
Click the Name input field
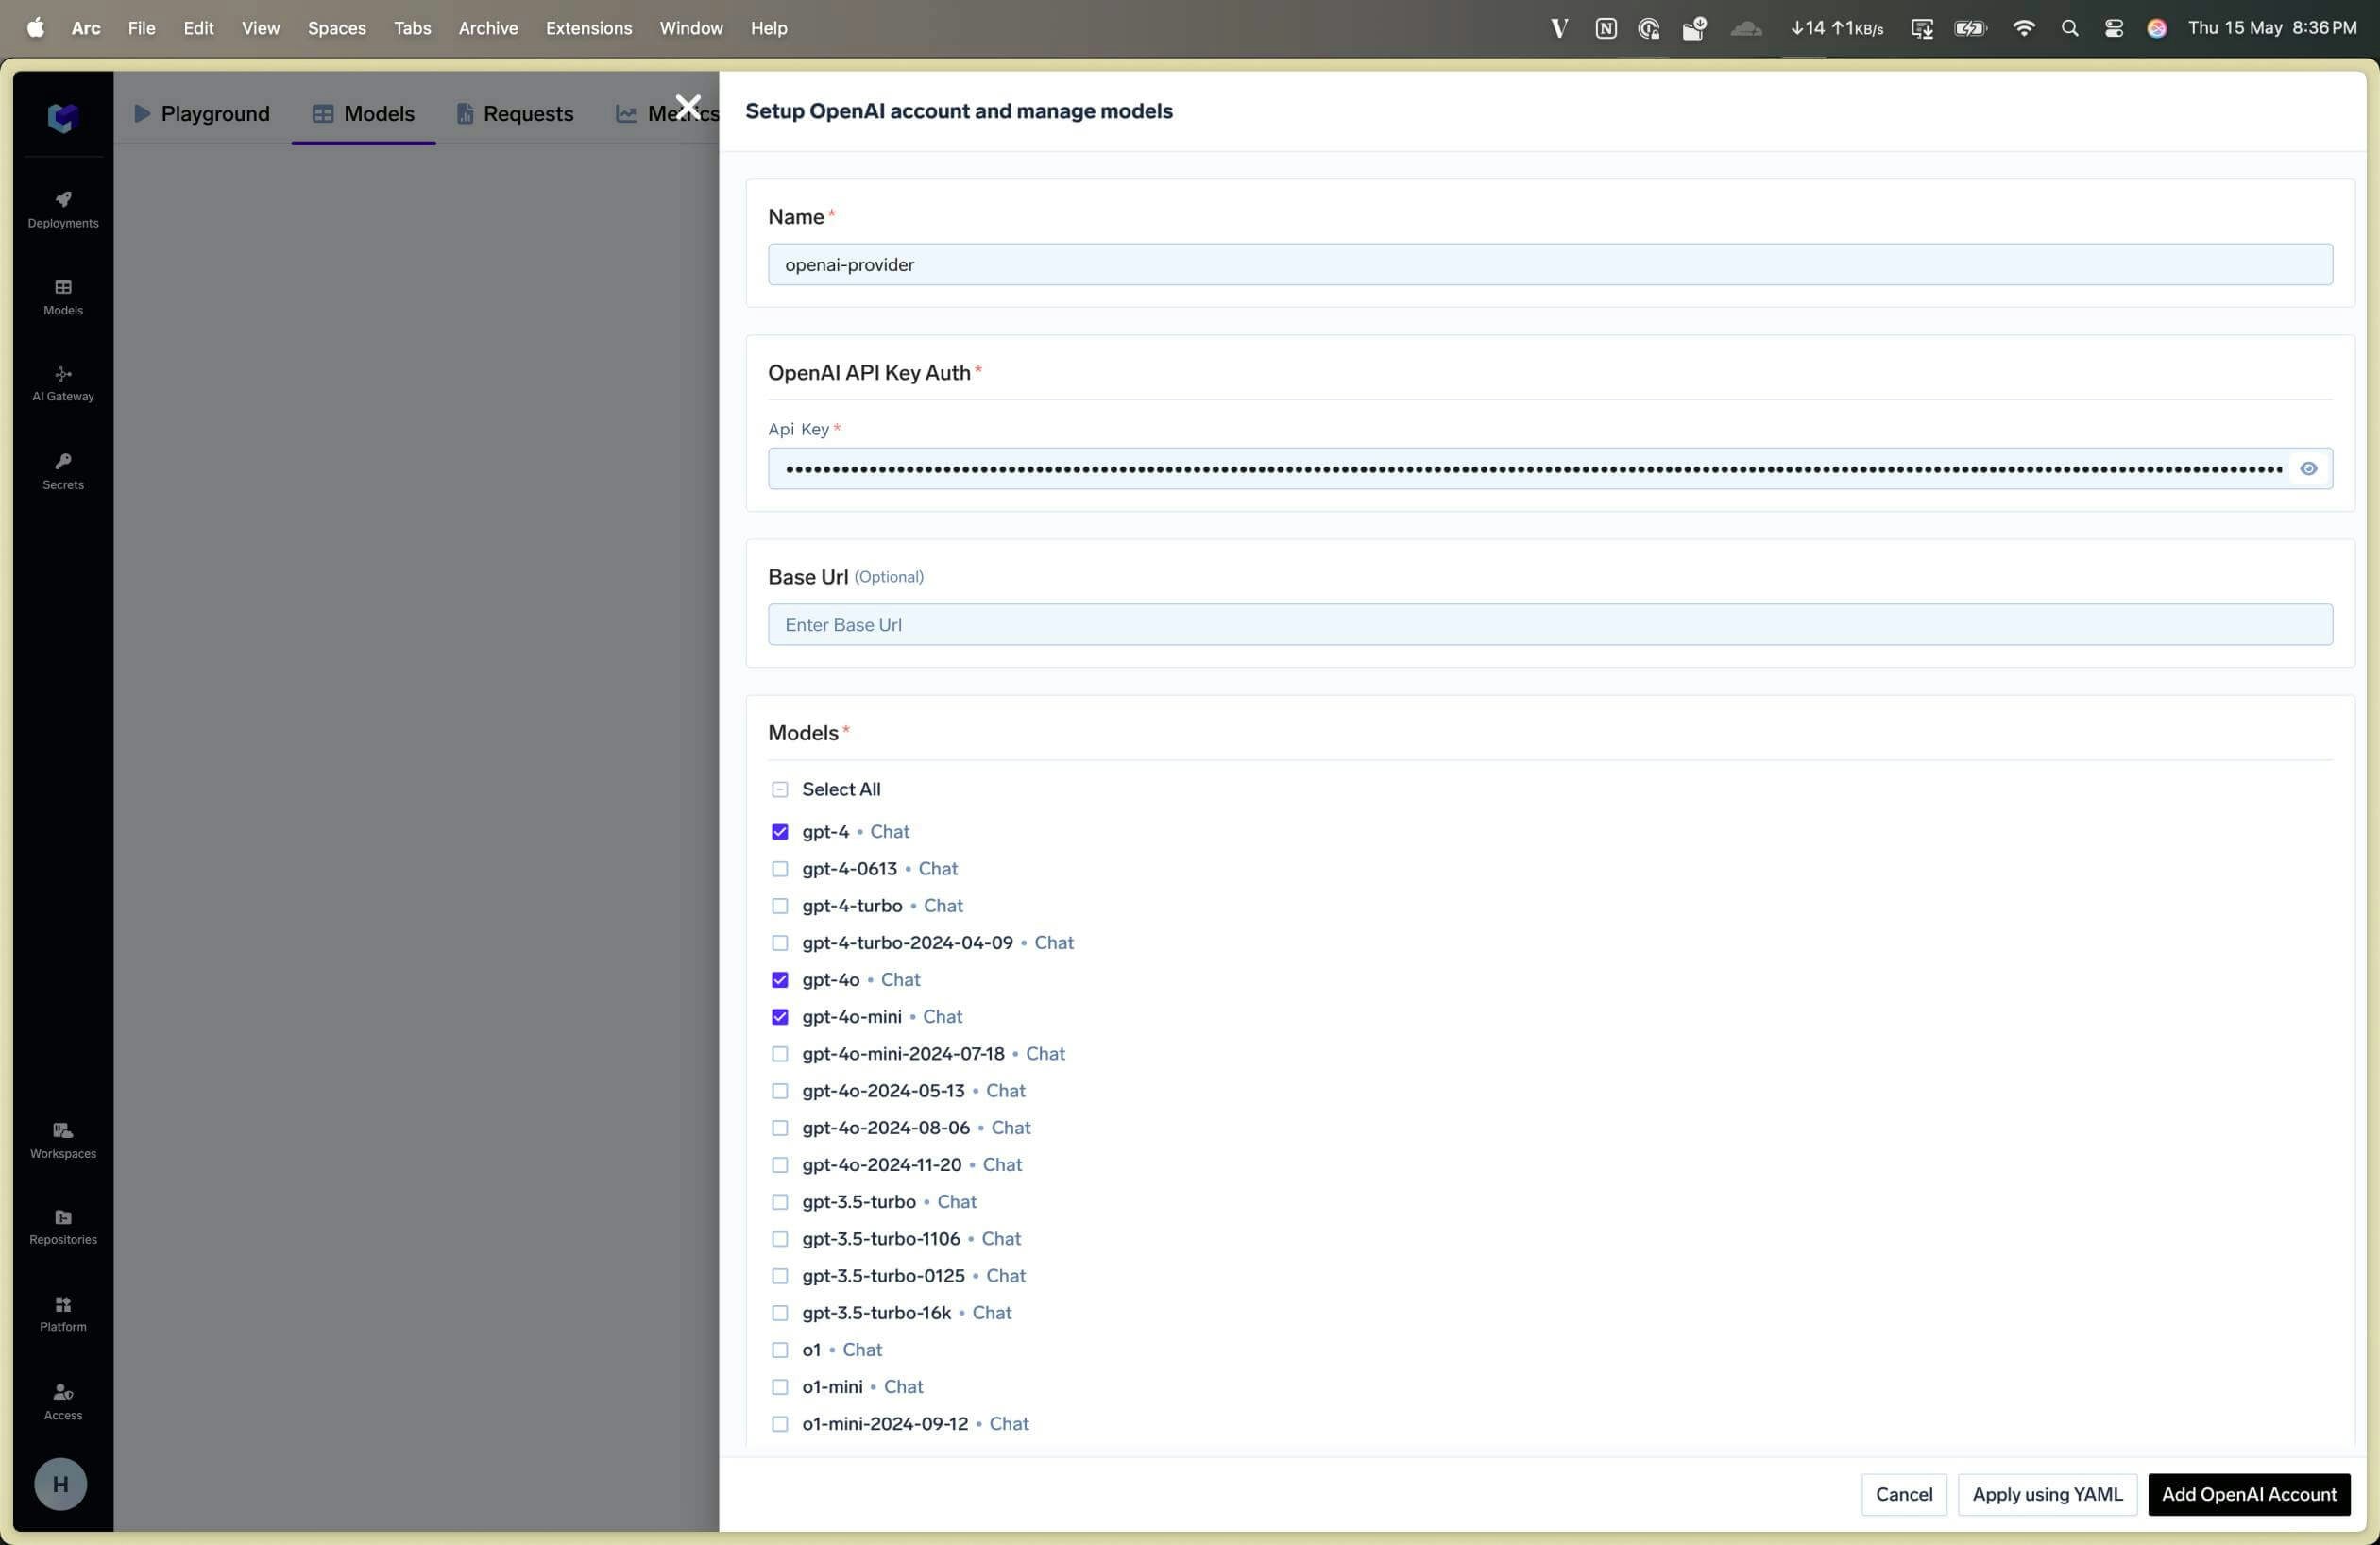click(x=1550, y=265)
